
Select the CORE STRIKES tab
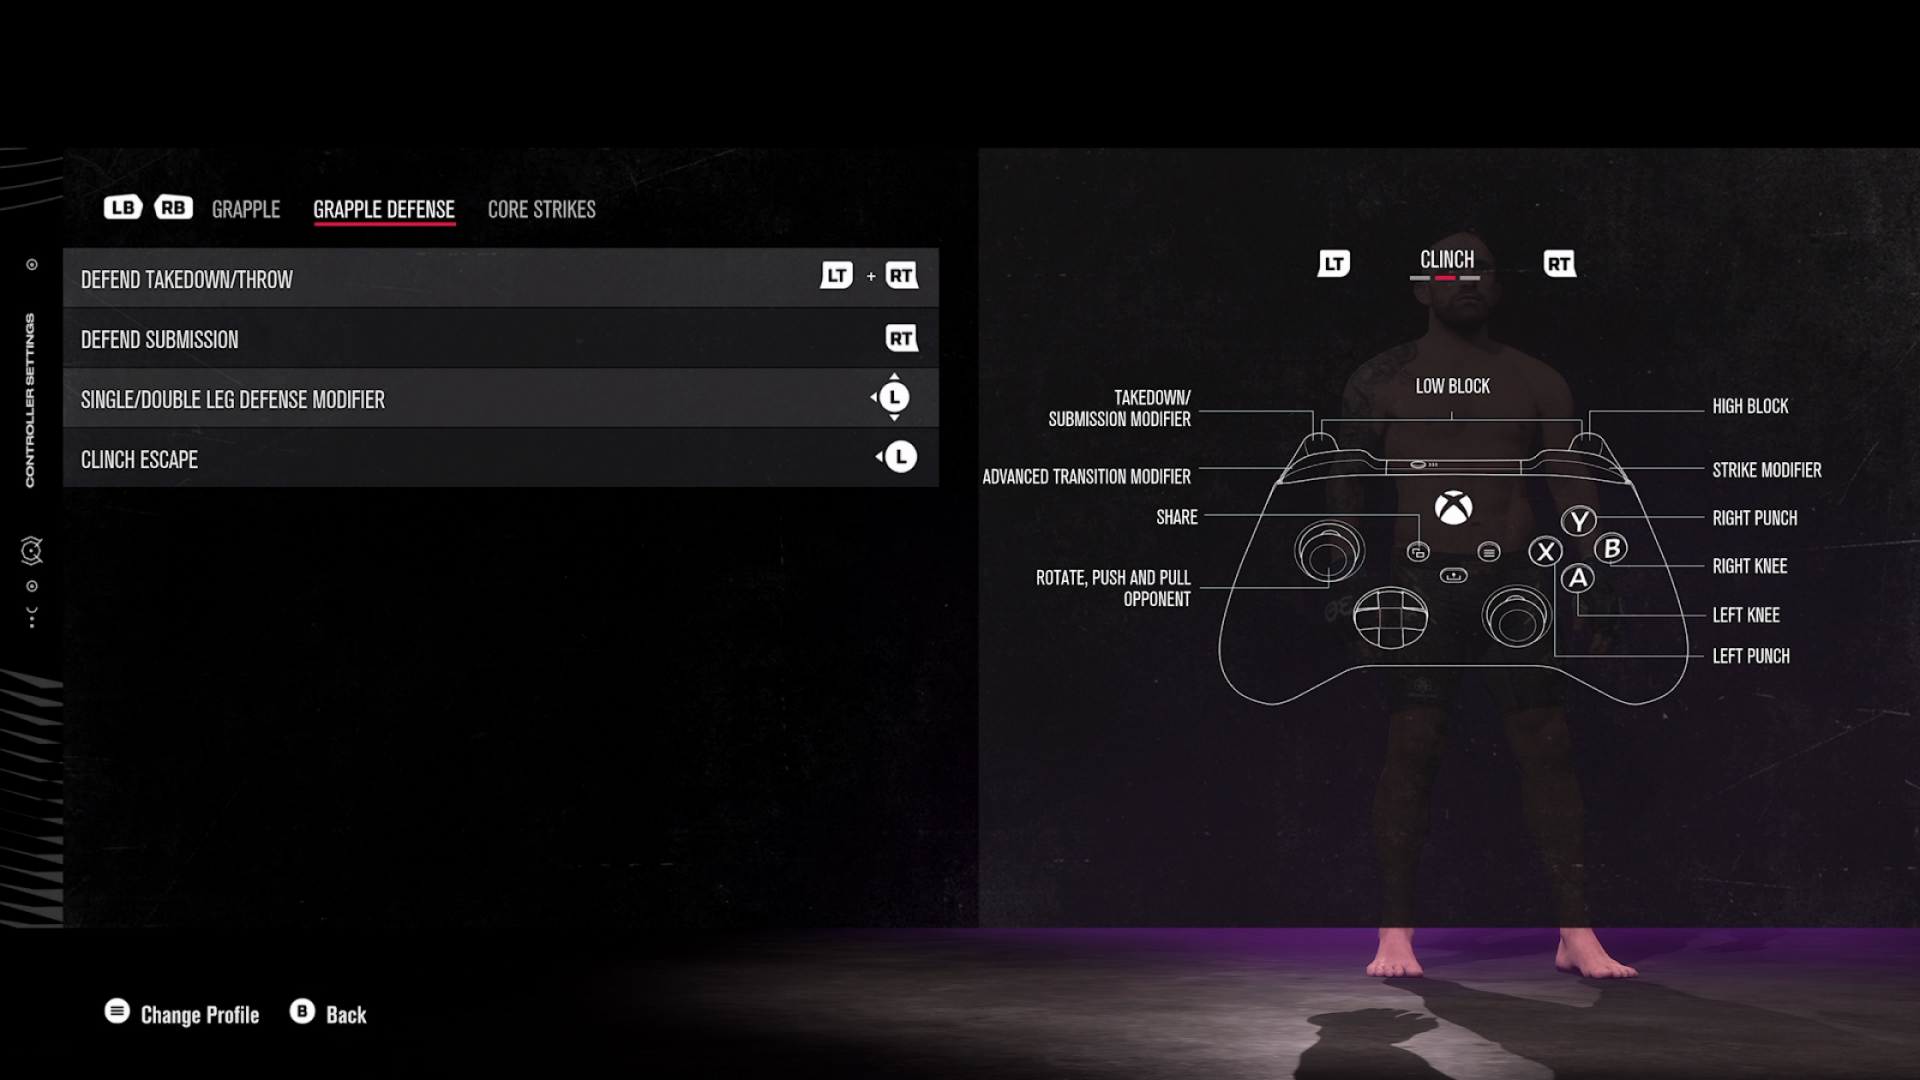pyautogui.click(x=541, y=208)
